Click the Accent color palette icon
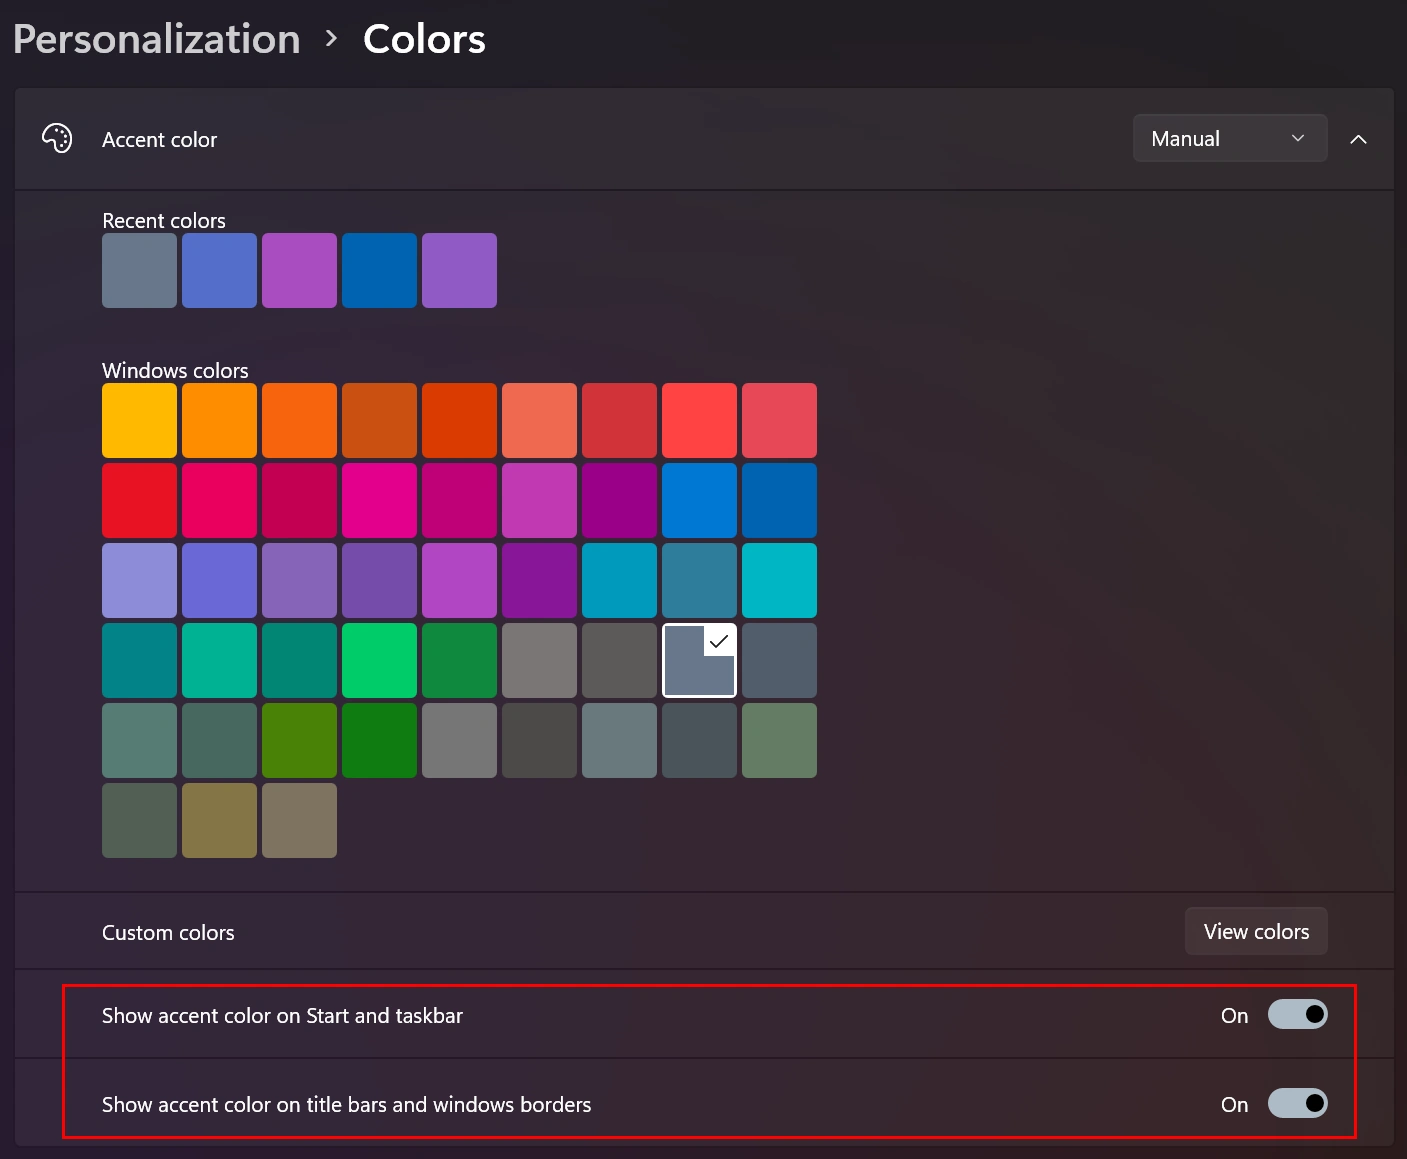Viewport: 1407px width, 1159px height. coord(57,138)
